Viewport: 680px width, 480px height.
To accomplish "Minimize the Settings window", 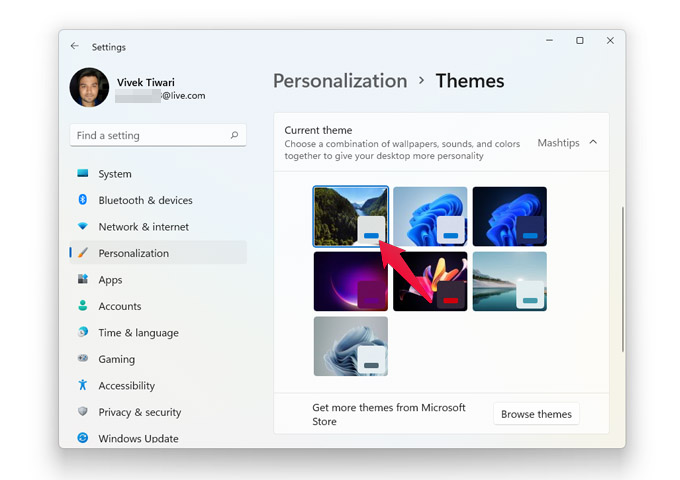I will click(x=549, y=40).
